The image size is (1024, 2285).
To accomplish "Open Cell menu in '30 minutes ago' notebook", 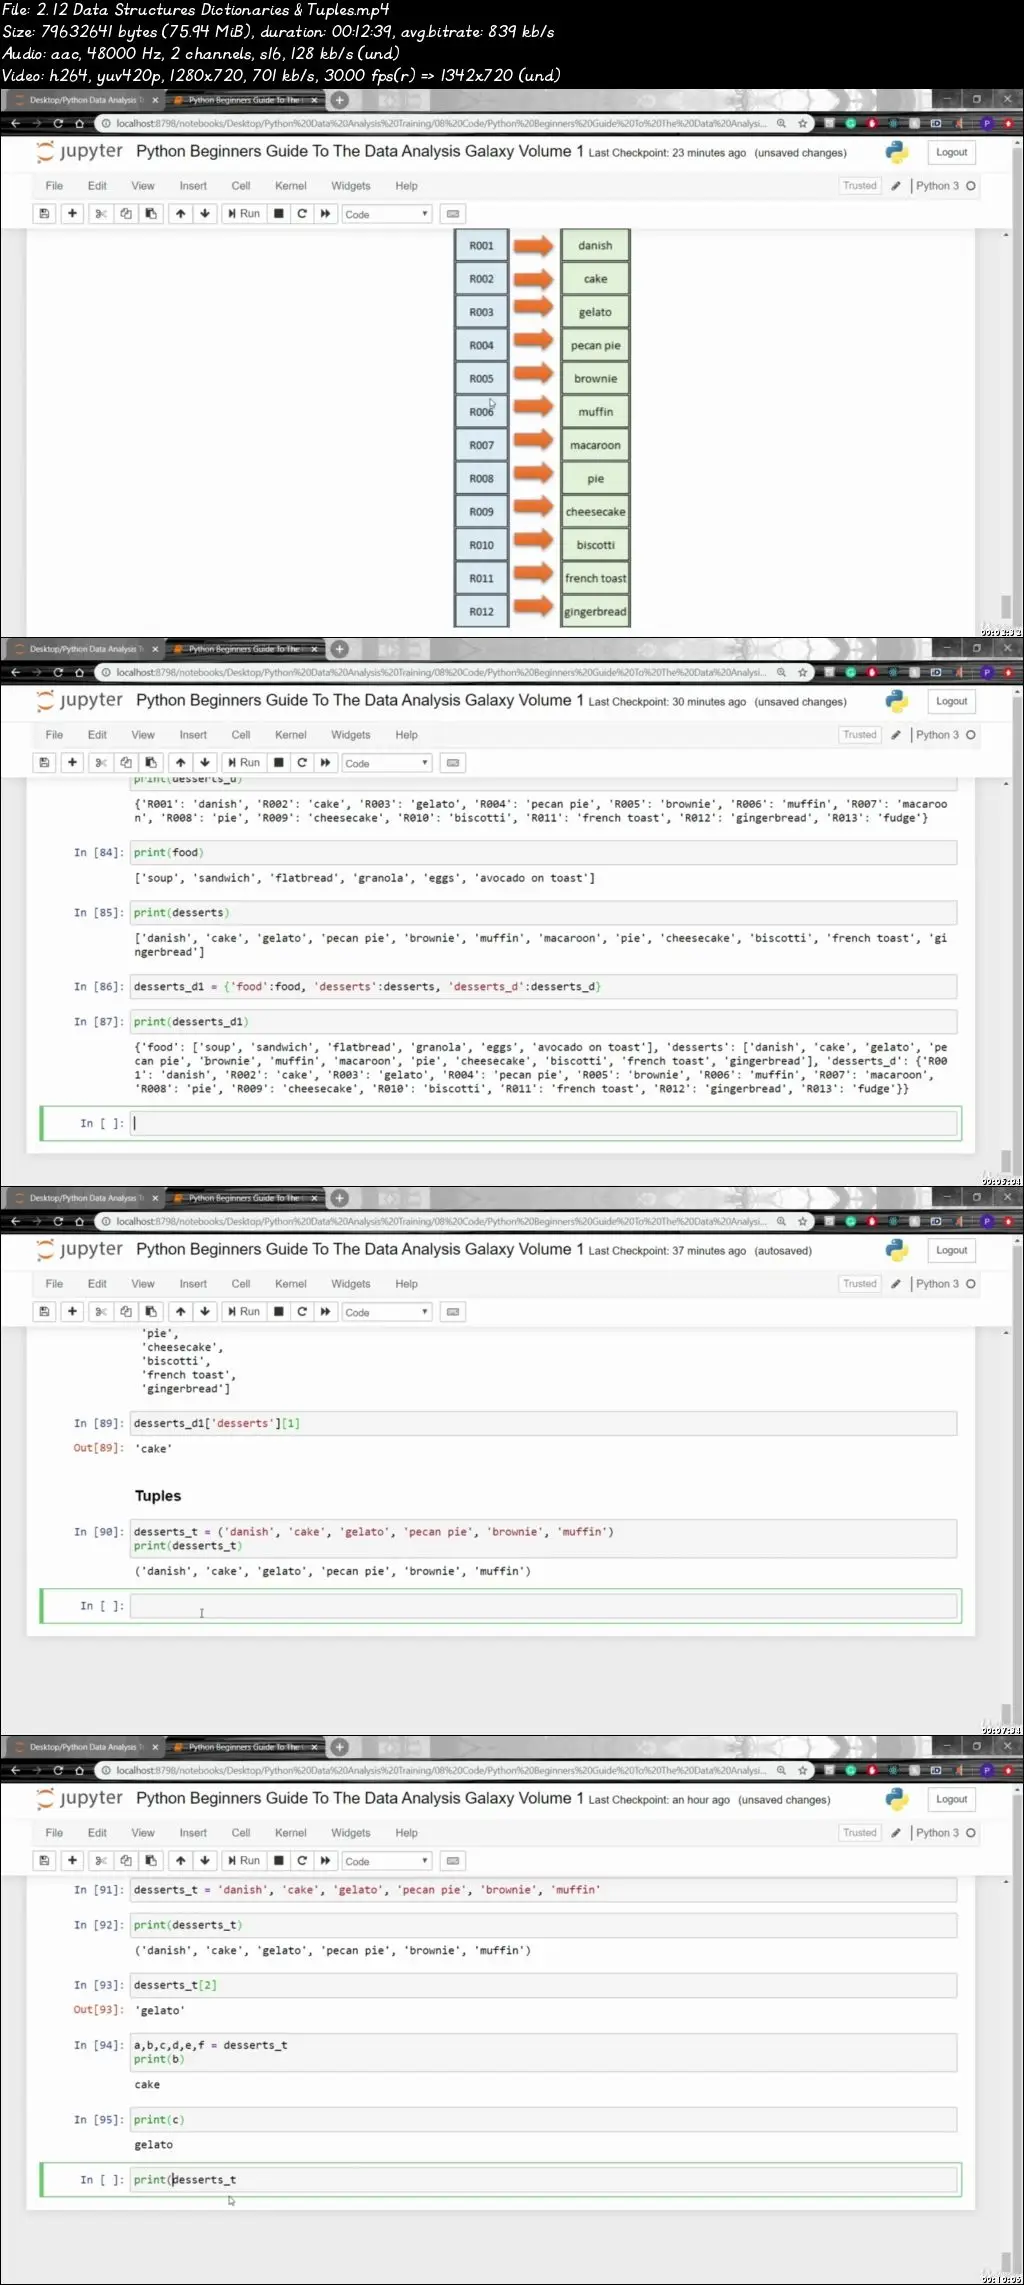I will [241, 735].
